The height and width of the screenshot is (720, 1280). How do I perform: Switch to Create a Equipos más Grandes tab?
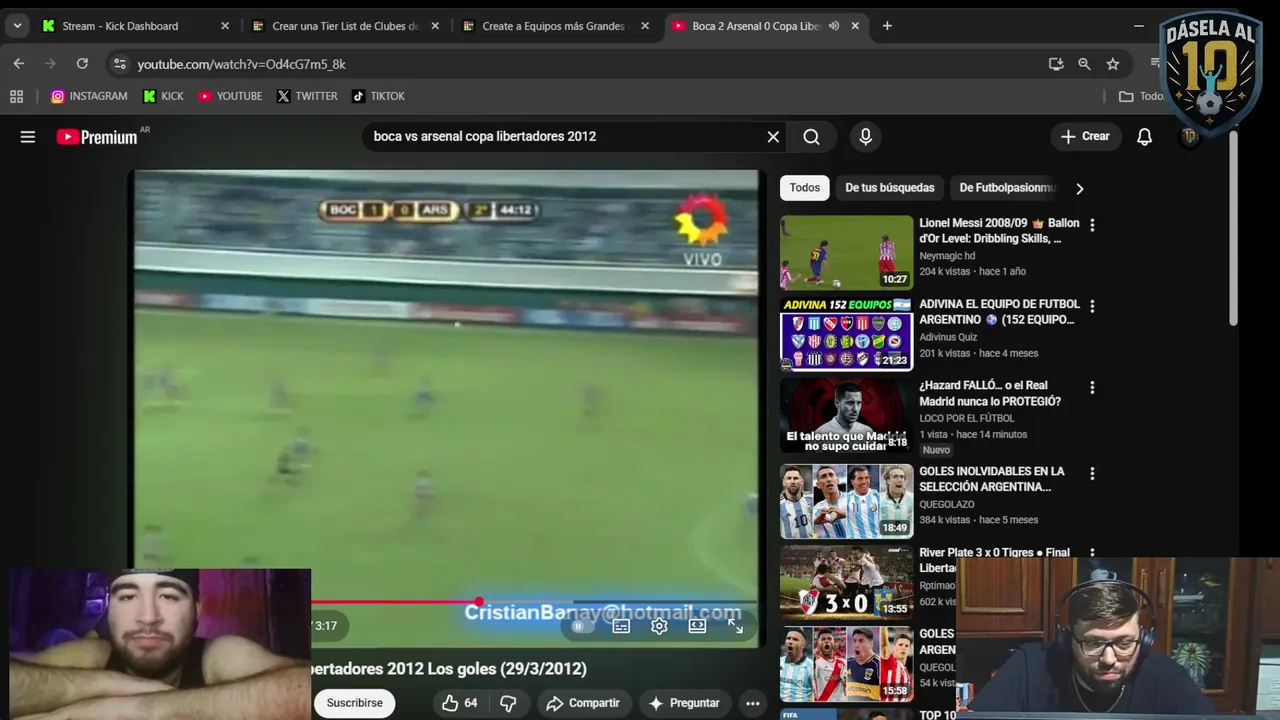[553, 26]
